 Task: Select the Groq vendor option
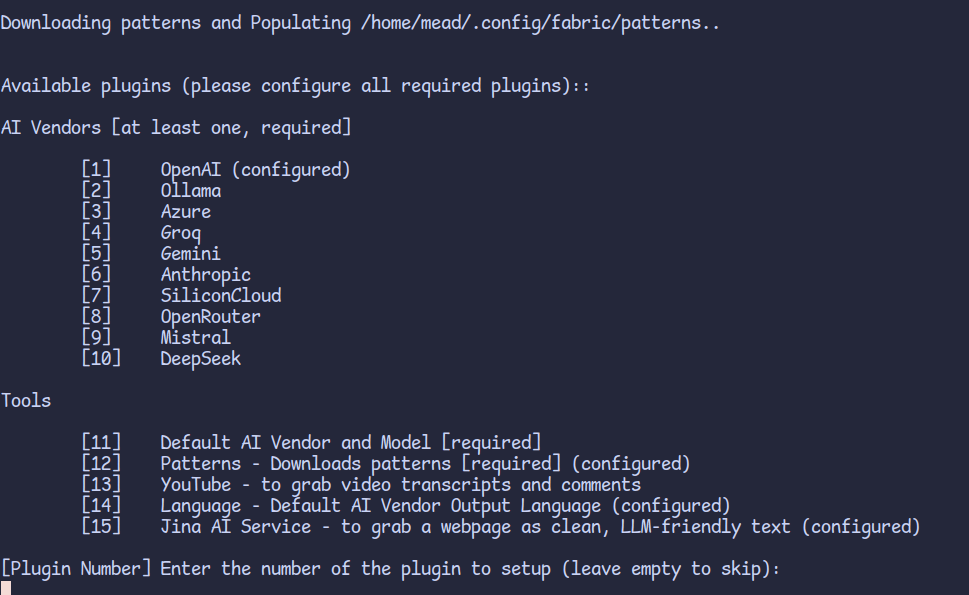click(x=142, y=232)
